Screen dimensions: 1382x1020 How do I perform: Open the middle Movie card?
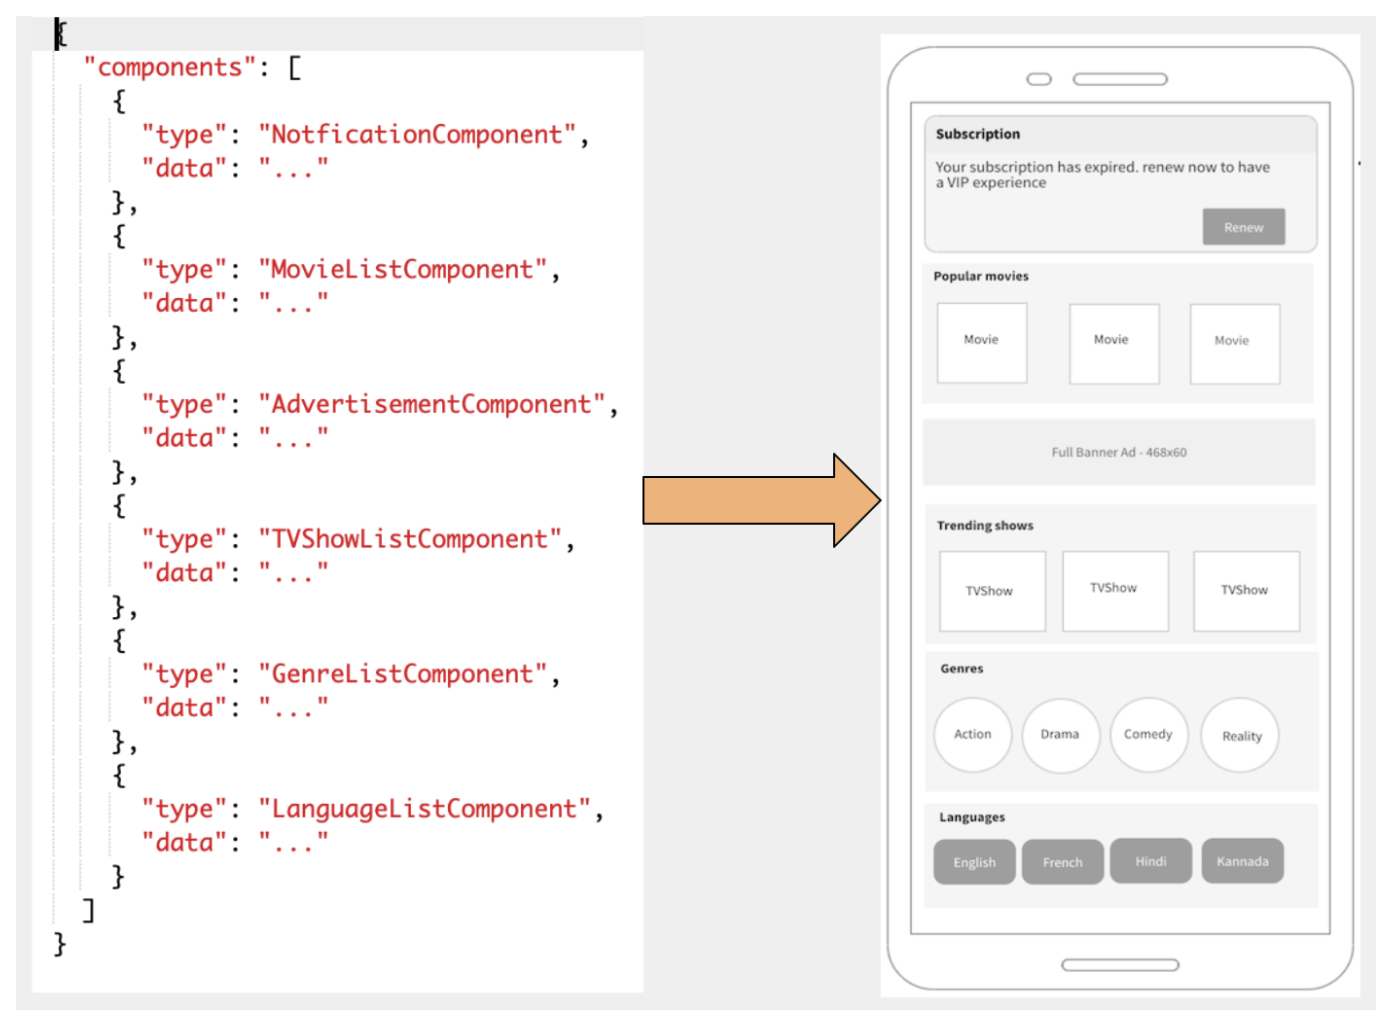pos(1114,343)
